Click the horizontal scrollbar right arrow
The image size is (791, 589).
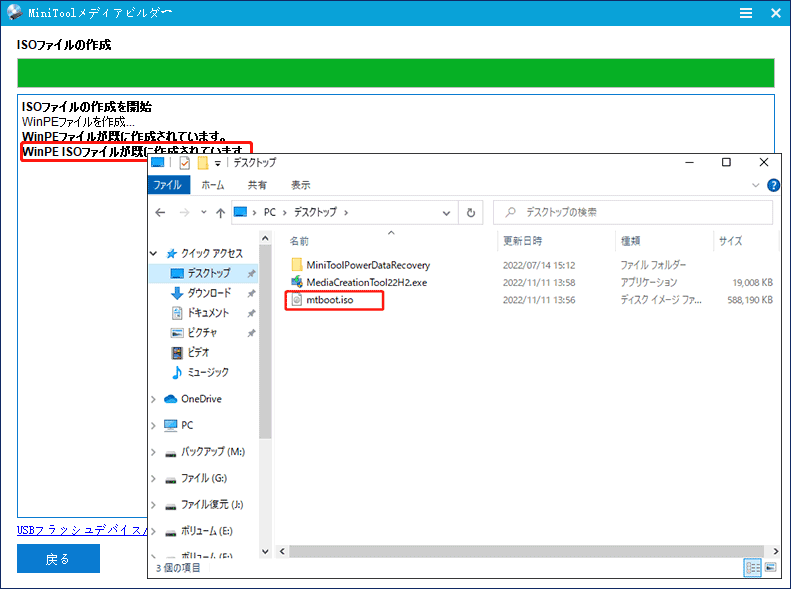pos(775,551)
